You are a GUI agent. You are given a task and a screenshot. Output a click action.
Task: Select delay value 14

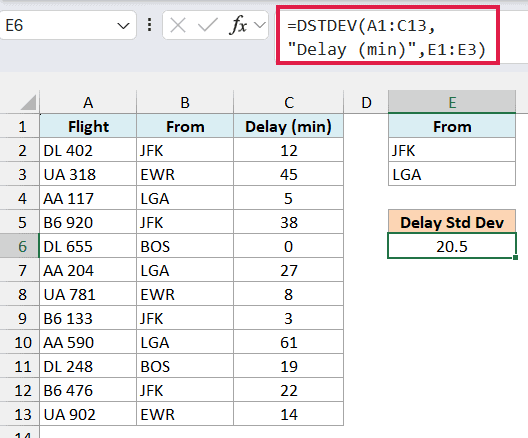click(289, 414)
